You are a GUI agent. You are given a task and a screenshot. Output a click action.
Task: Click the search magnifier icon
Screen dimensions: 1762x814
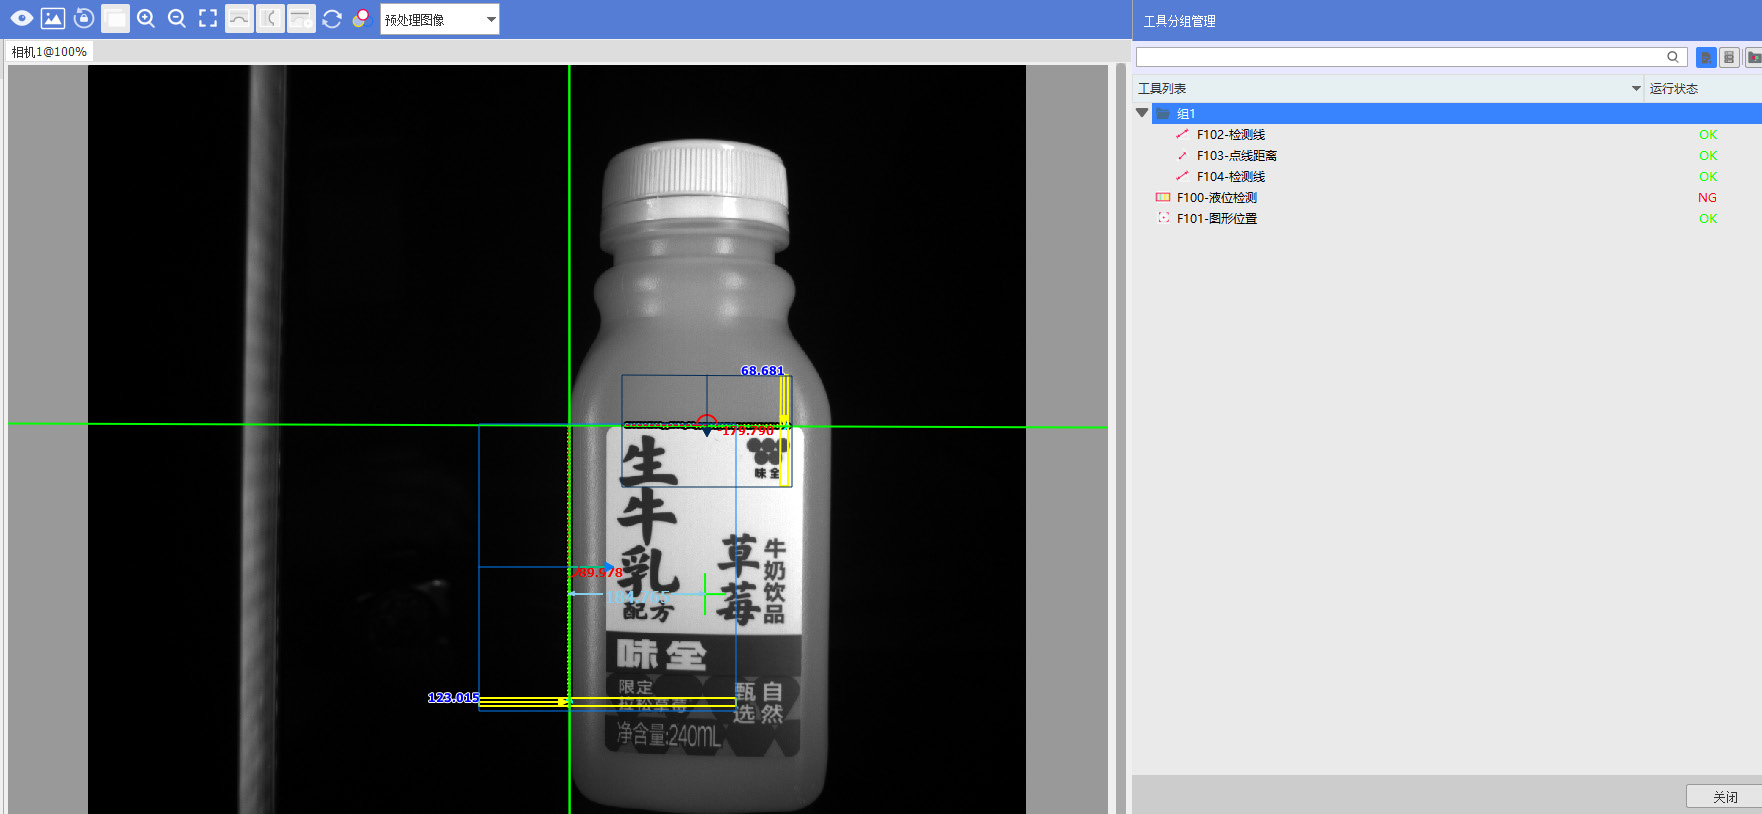click(1673, 57)
